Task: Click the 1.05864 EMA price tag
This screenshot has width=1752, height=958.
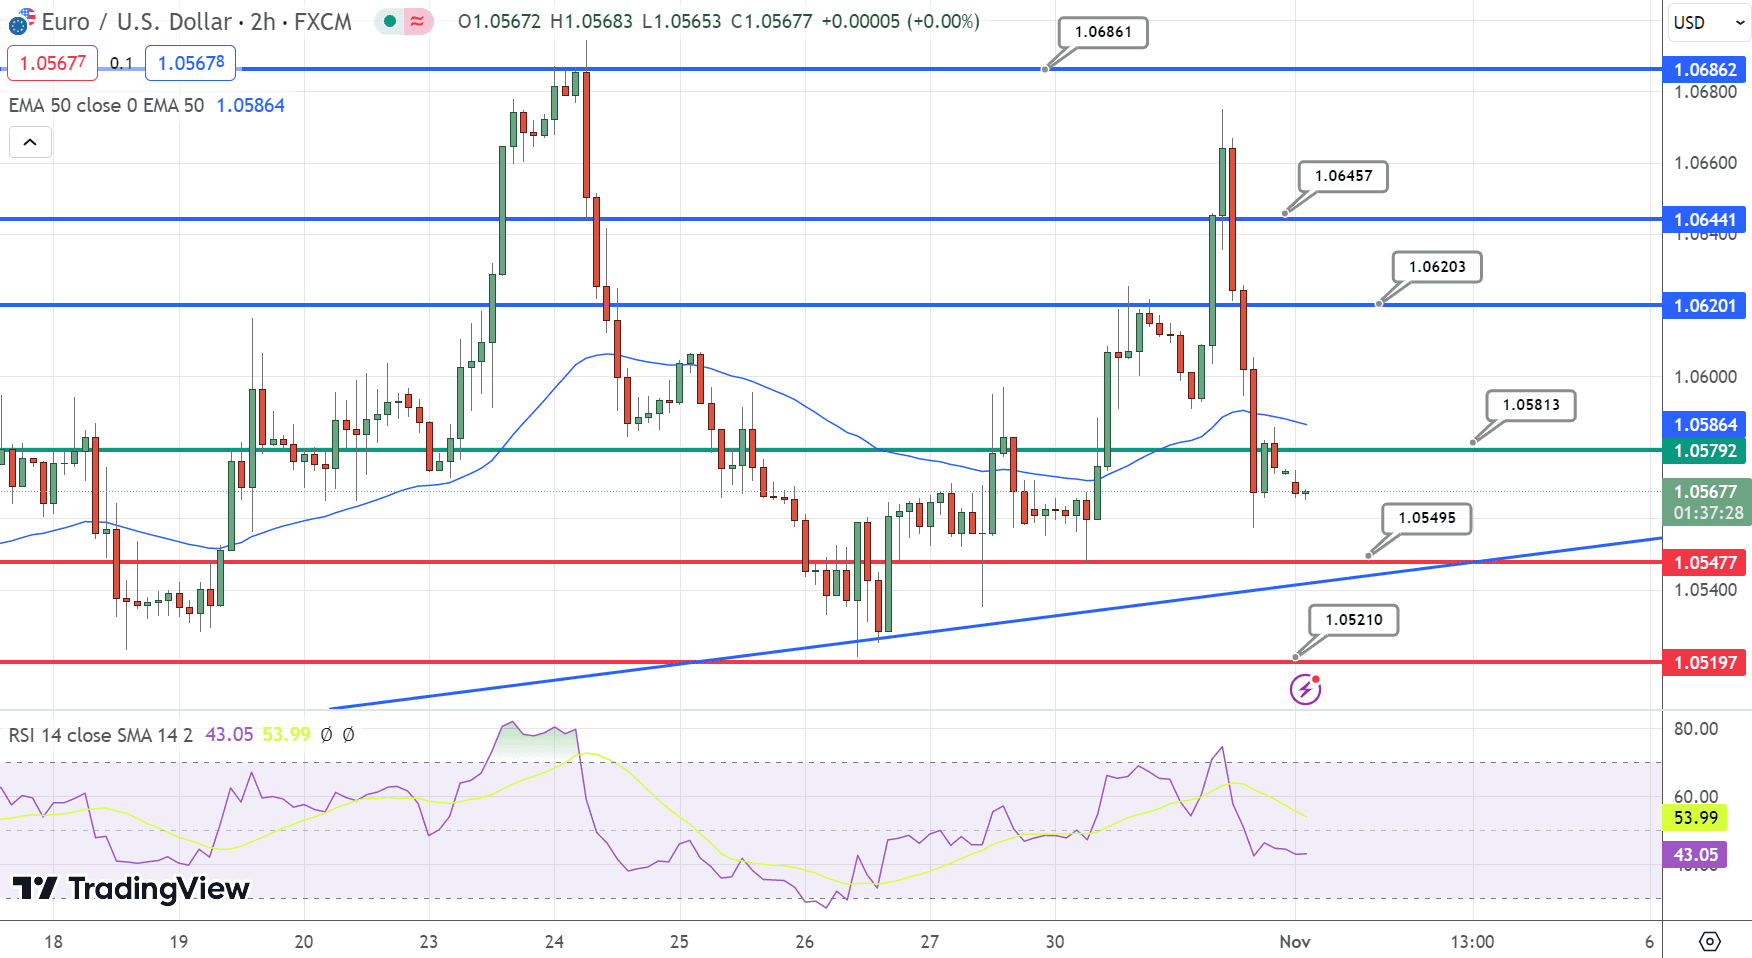Action: (x=1705, y=424)
